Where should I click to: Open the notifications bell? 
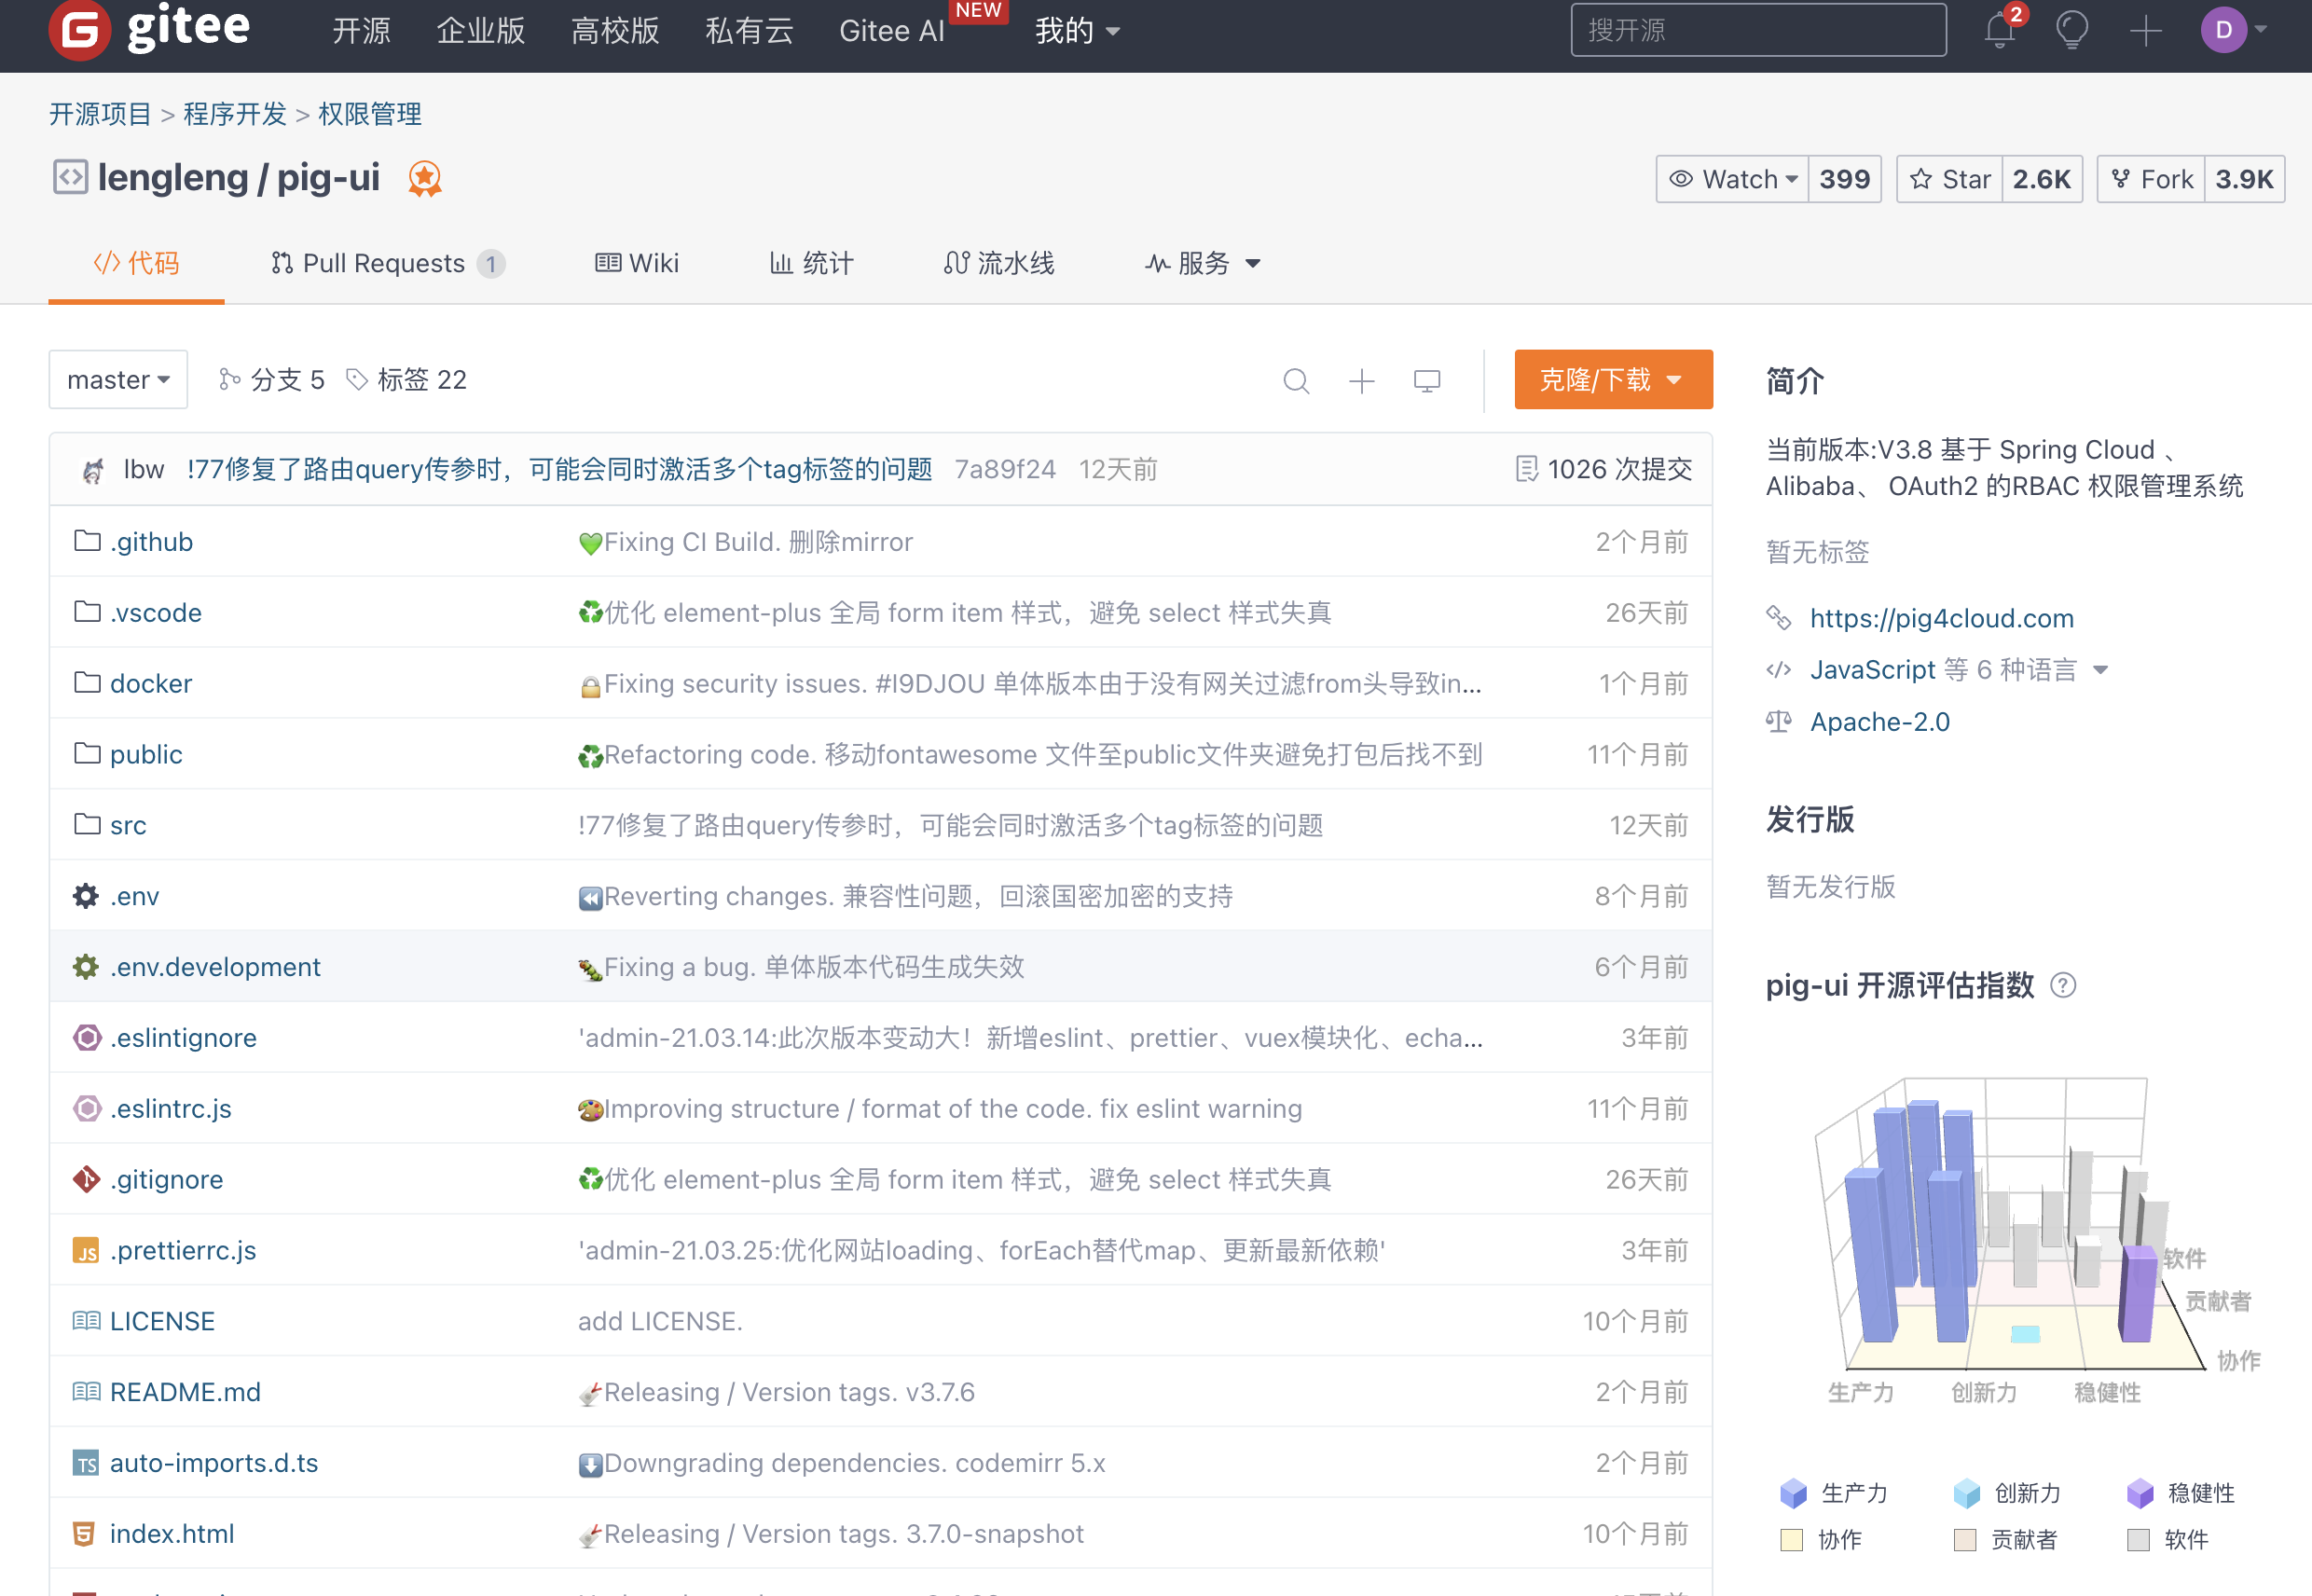tap(1999, 30)
